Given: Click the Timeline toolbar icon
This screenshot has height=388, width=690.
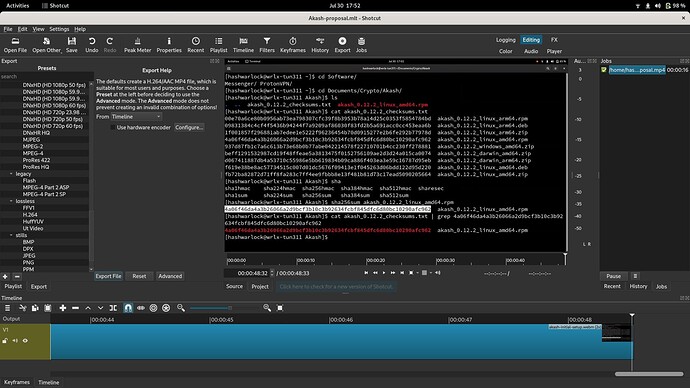Looking at the screenshot, I should 243,45.
